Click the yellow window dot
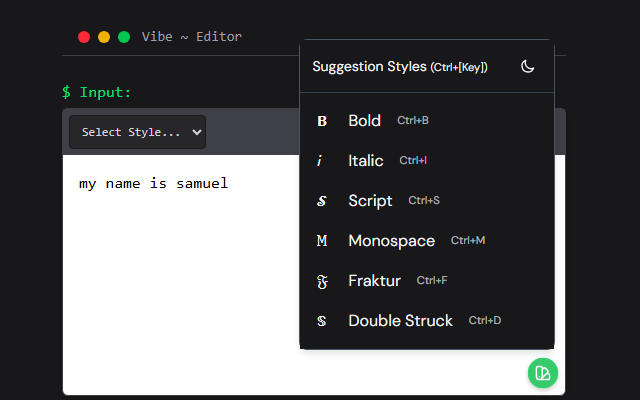The image size is (640, 400). pos(104,37)
